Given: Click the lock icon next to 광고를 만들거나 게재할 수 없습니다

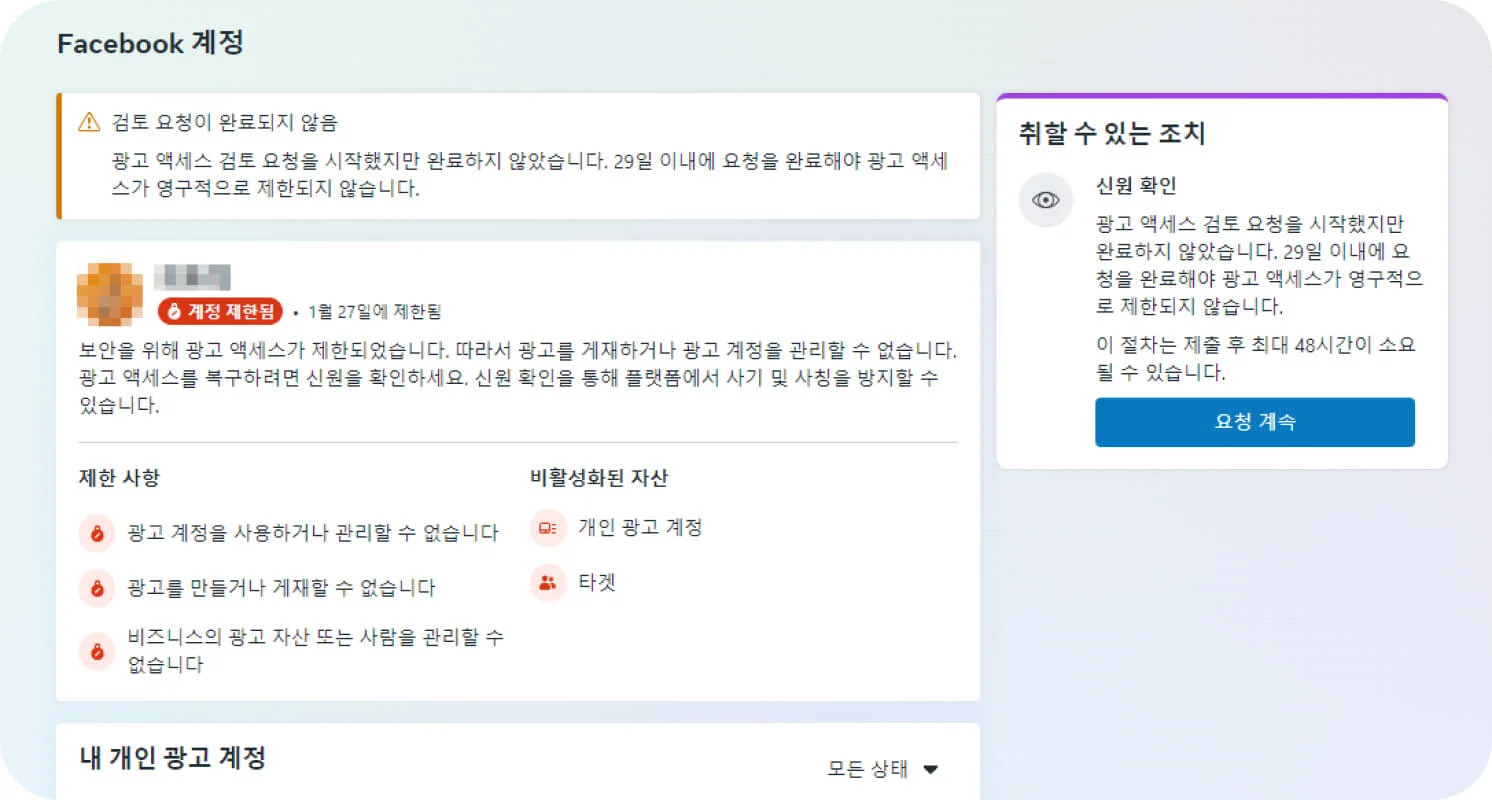Looking at the screenshot, I should tap(97, 588).
